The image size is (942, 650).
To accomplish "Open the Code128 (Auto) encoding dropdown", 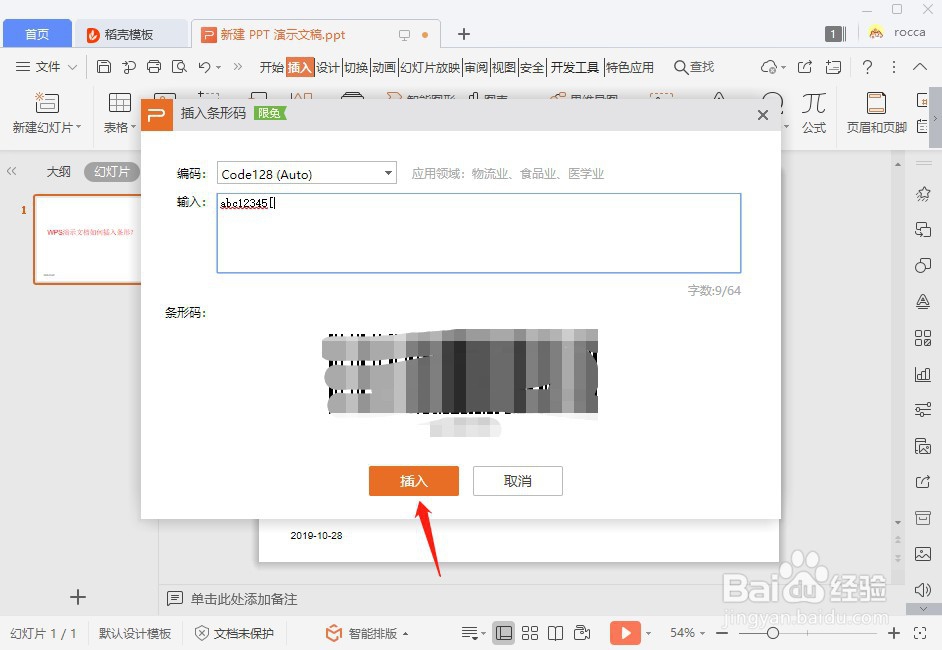I will (x=306, y=174).
